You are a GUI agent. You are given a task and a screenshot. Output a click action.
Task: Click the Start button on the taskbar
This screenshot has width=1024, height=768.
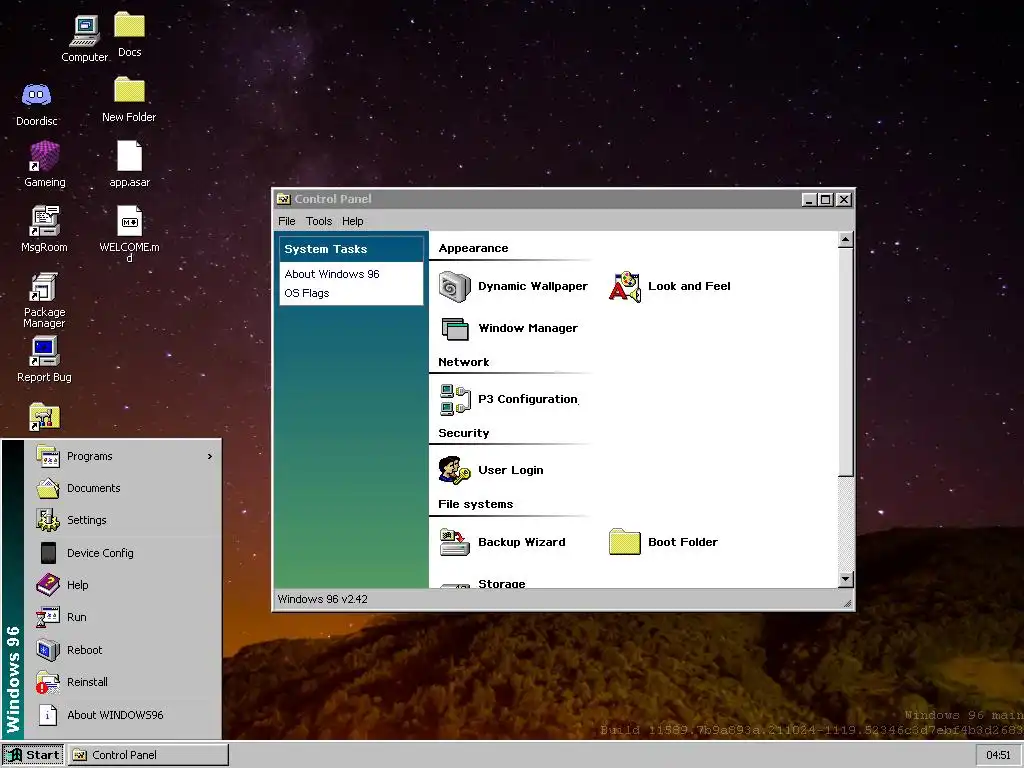33,755
